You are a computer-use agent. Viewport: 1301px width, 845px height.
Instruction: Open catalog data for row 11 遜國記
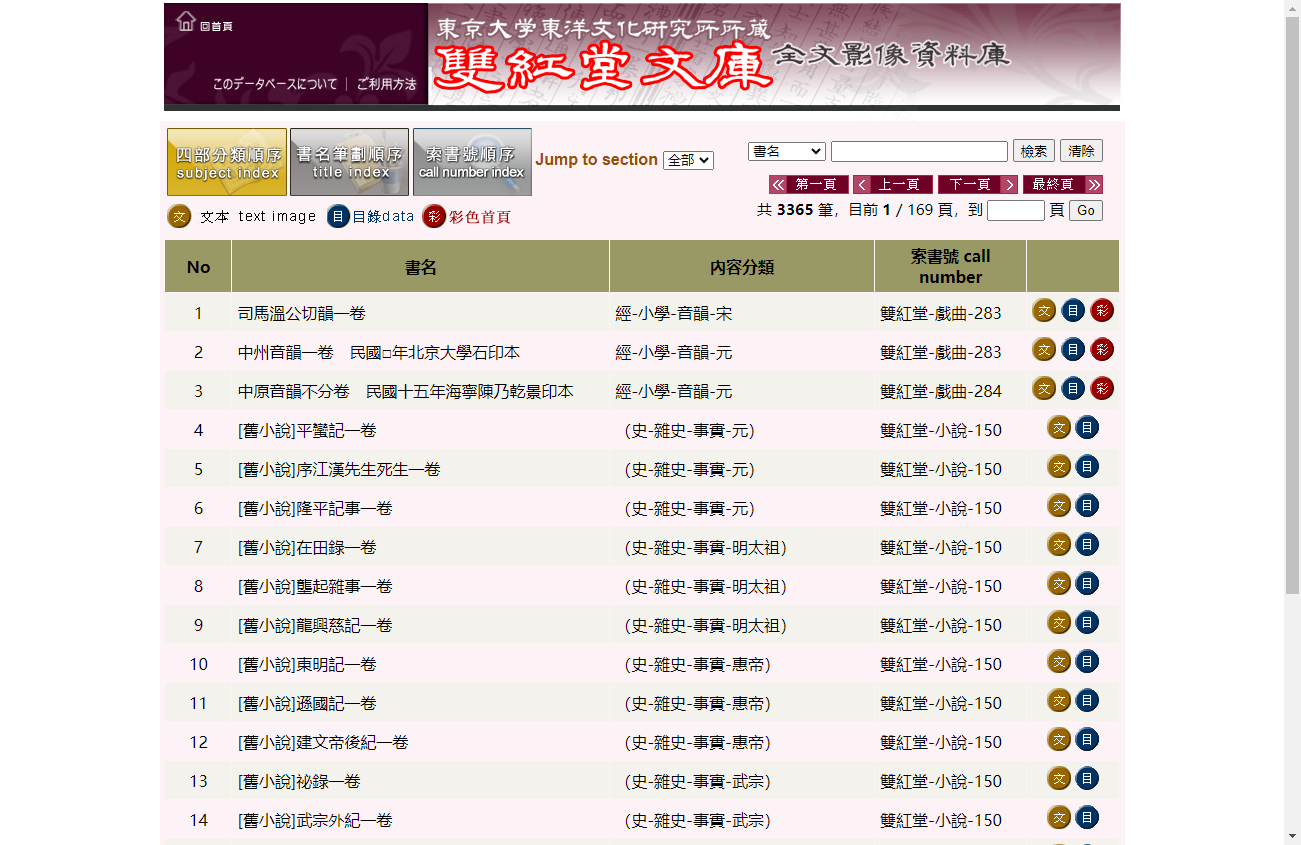tap(1087, 701)
